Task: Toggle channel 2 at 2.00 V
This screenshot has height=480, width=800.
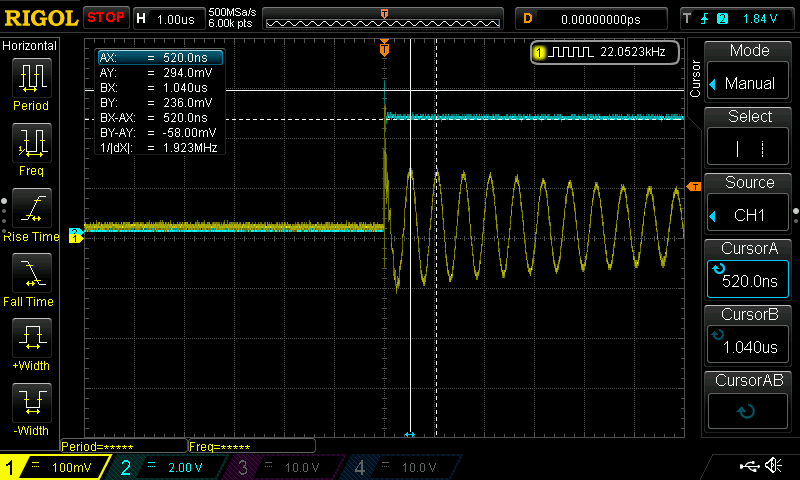Action: tap(172, 467)
